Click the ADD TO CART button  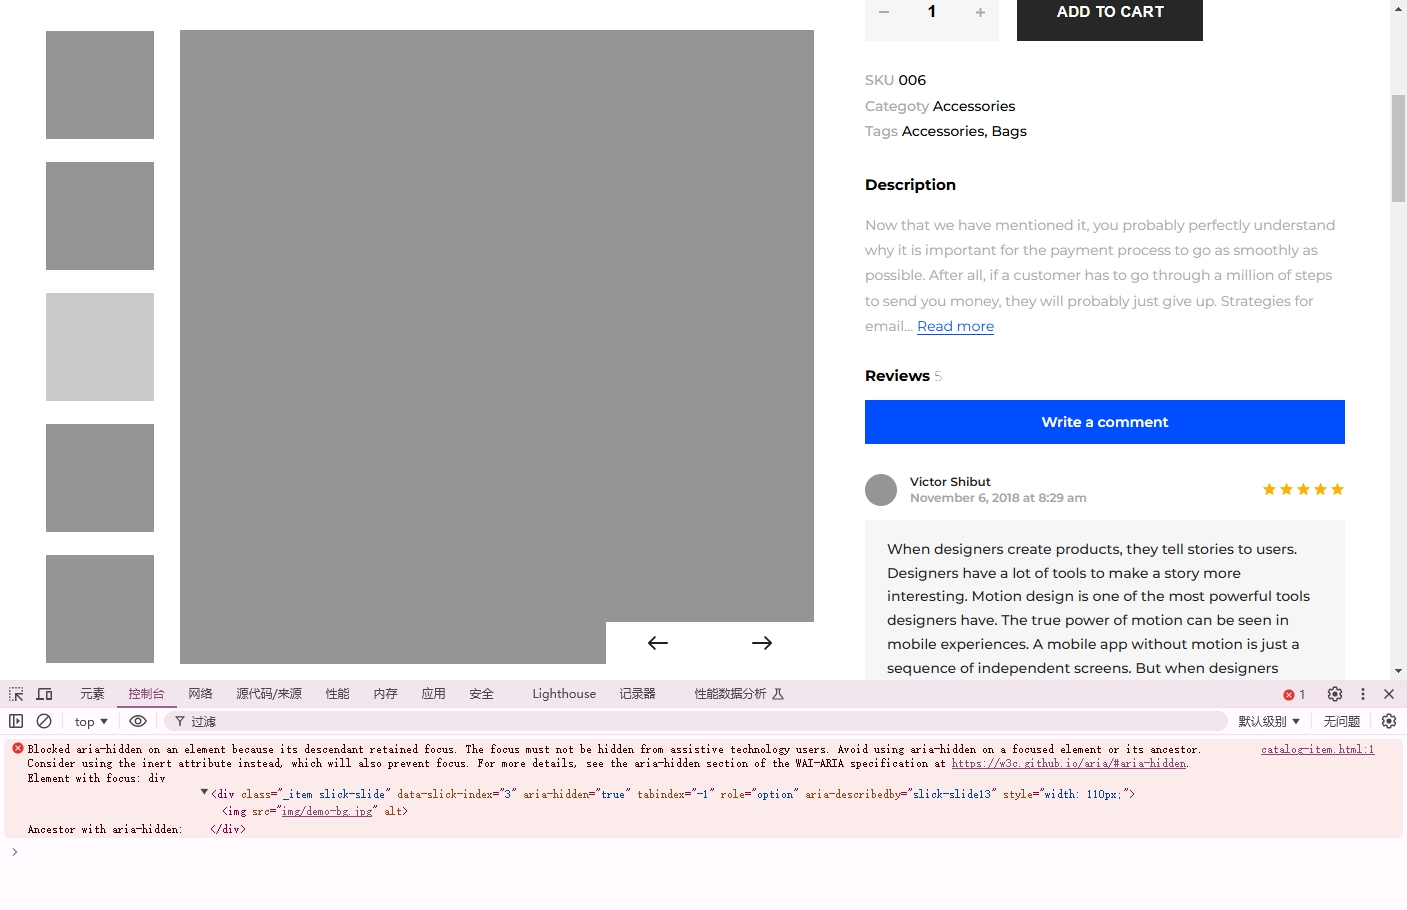1110,18
